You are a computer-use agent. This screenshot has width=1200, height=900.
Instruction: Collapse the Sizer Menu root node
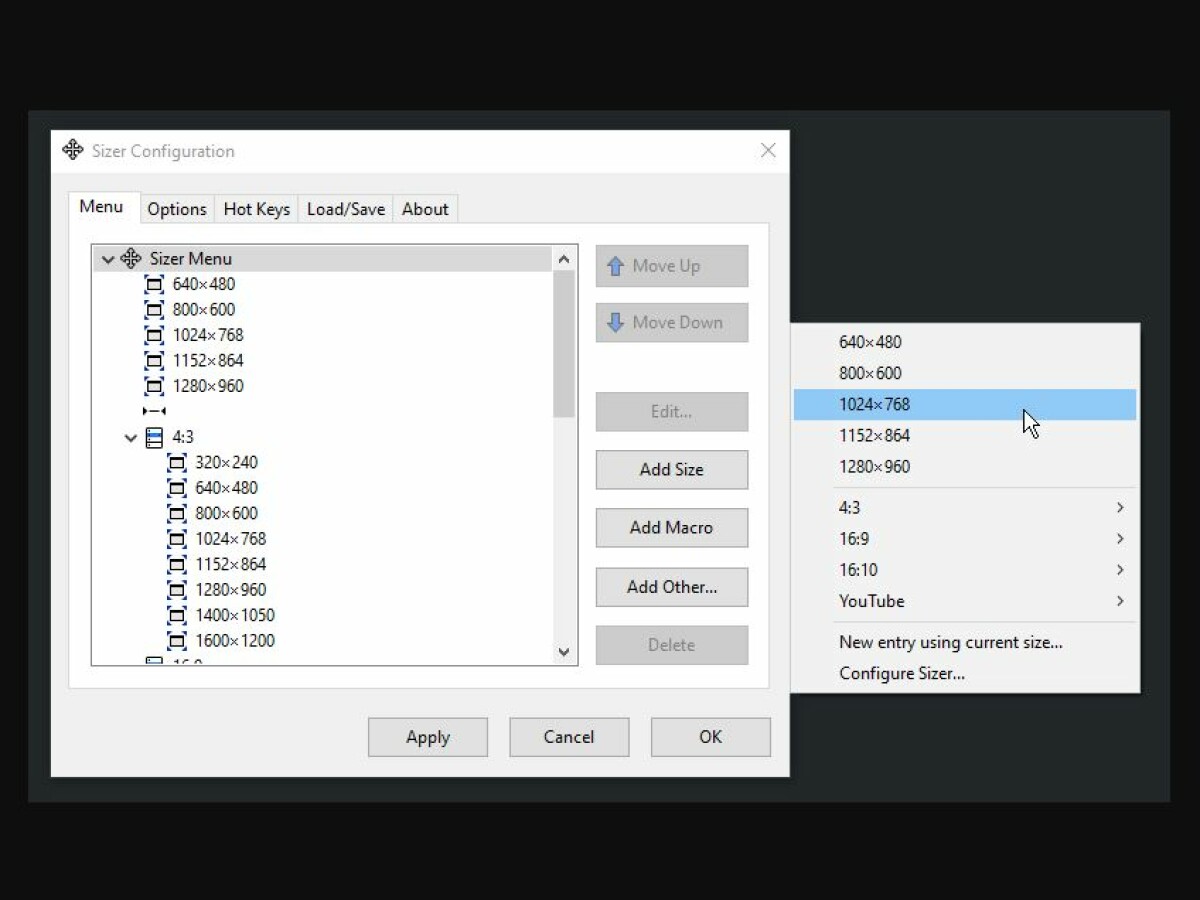(108, 259)
